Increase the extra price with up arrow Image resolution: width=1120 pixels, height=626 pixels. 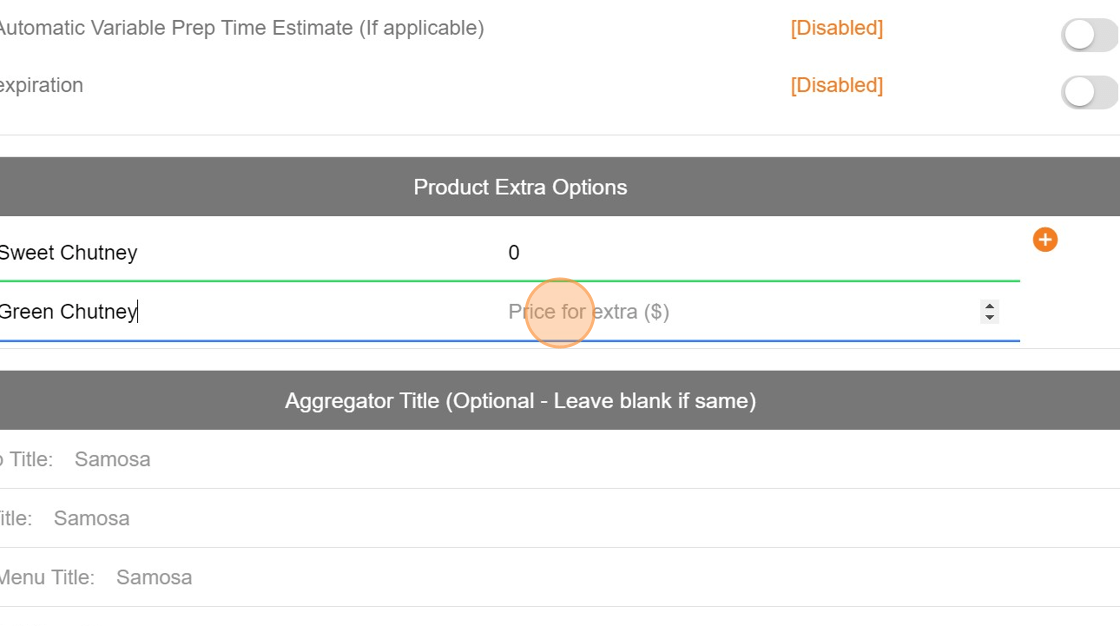point(989,306)
